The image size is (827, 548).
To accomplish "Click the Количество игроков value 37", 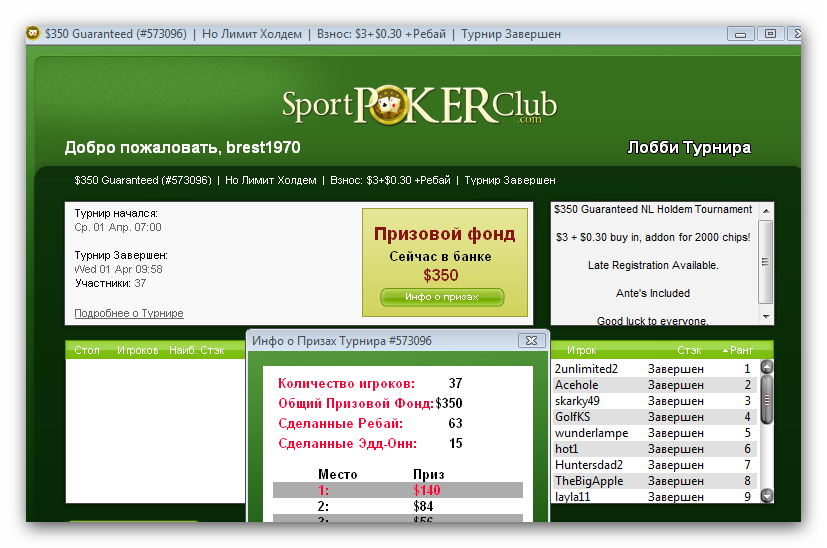I will (x=456, y=383).
